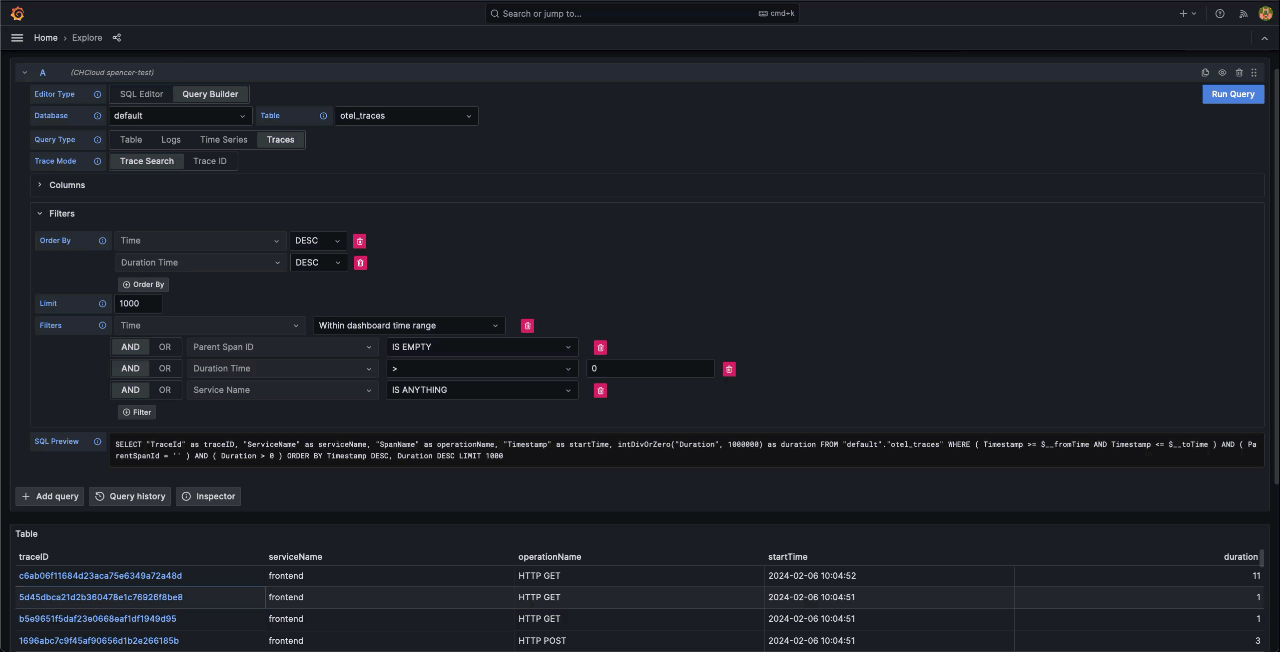This screenshot has width=1280, height=652.
Task: Toggle OR for the Service Name filter
Action: click(x=165, y=390)
